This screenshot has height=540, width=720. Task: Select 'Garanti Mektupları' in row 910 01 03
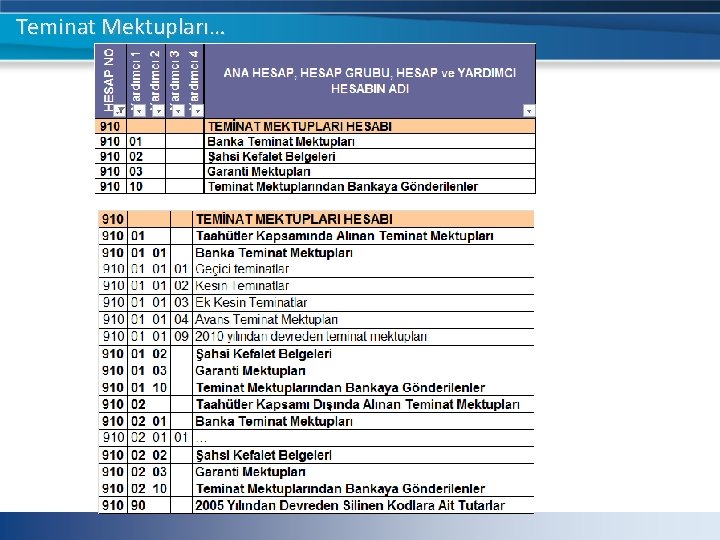(250, 371)
